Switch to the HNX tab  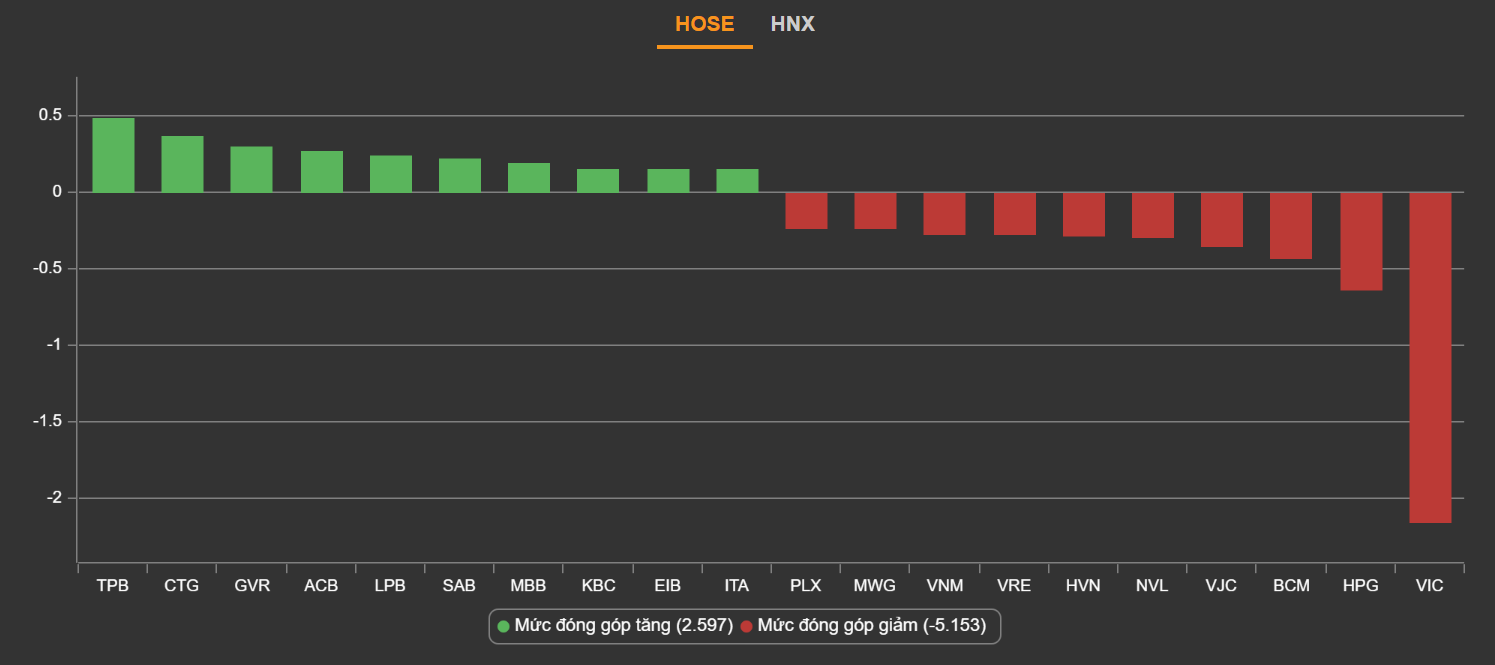[792, 24]
